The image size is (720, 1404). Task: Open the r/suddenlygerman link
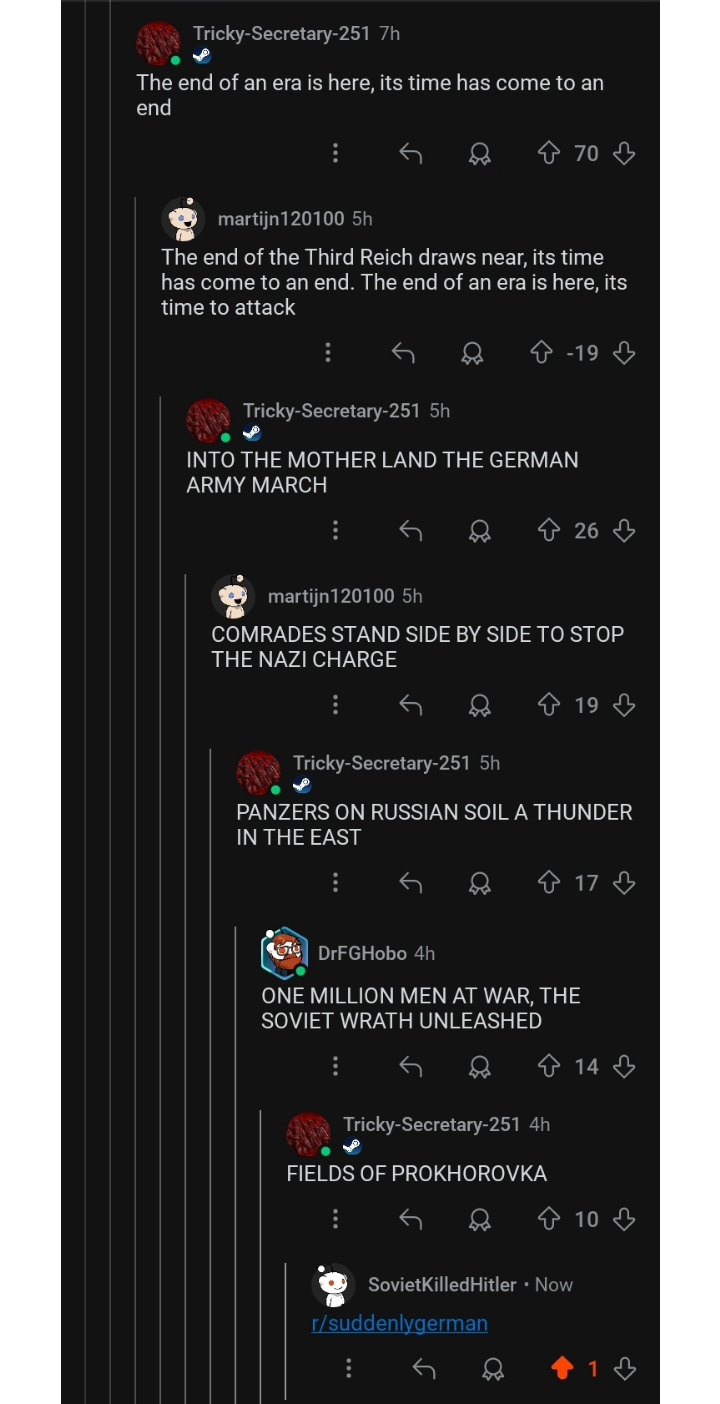(x=399, y=1323)
